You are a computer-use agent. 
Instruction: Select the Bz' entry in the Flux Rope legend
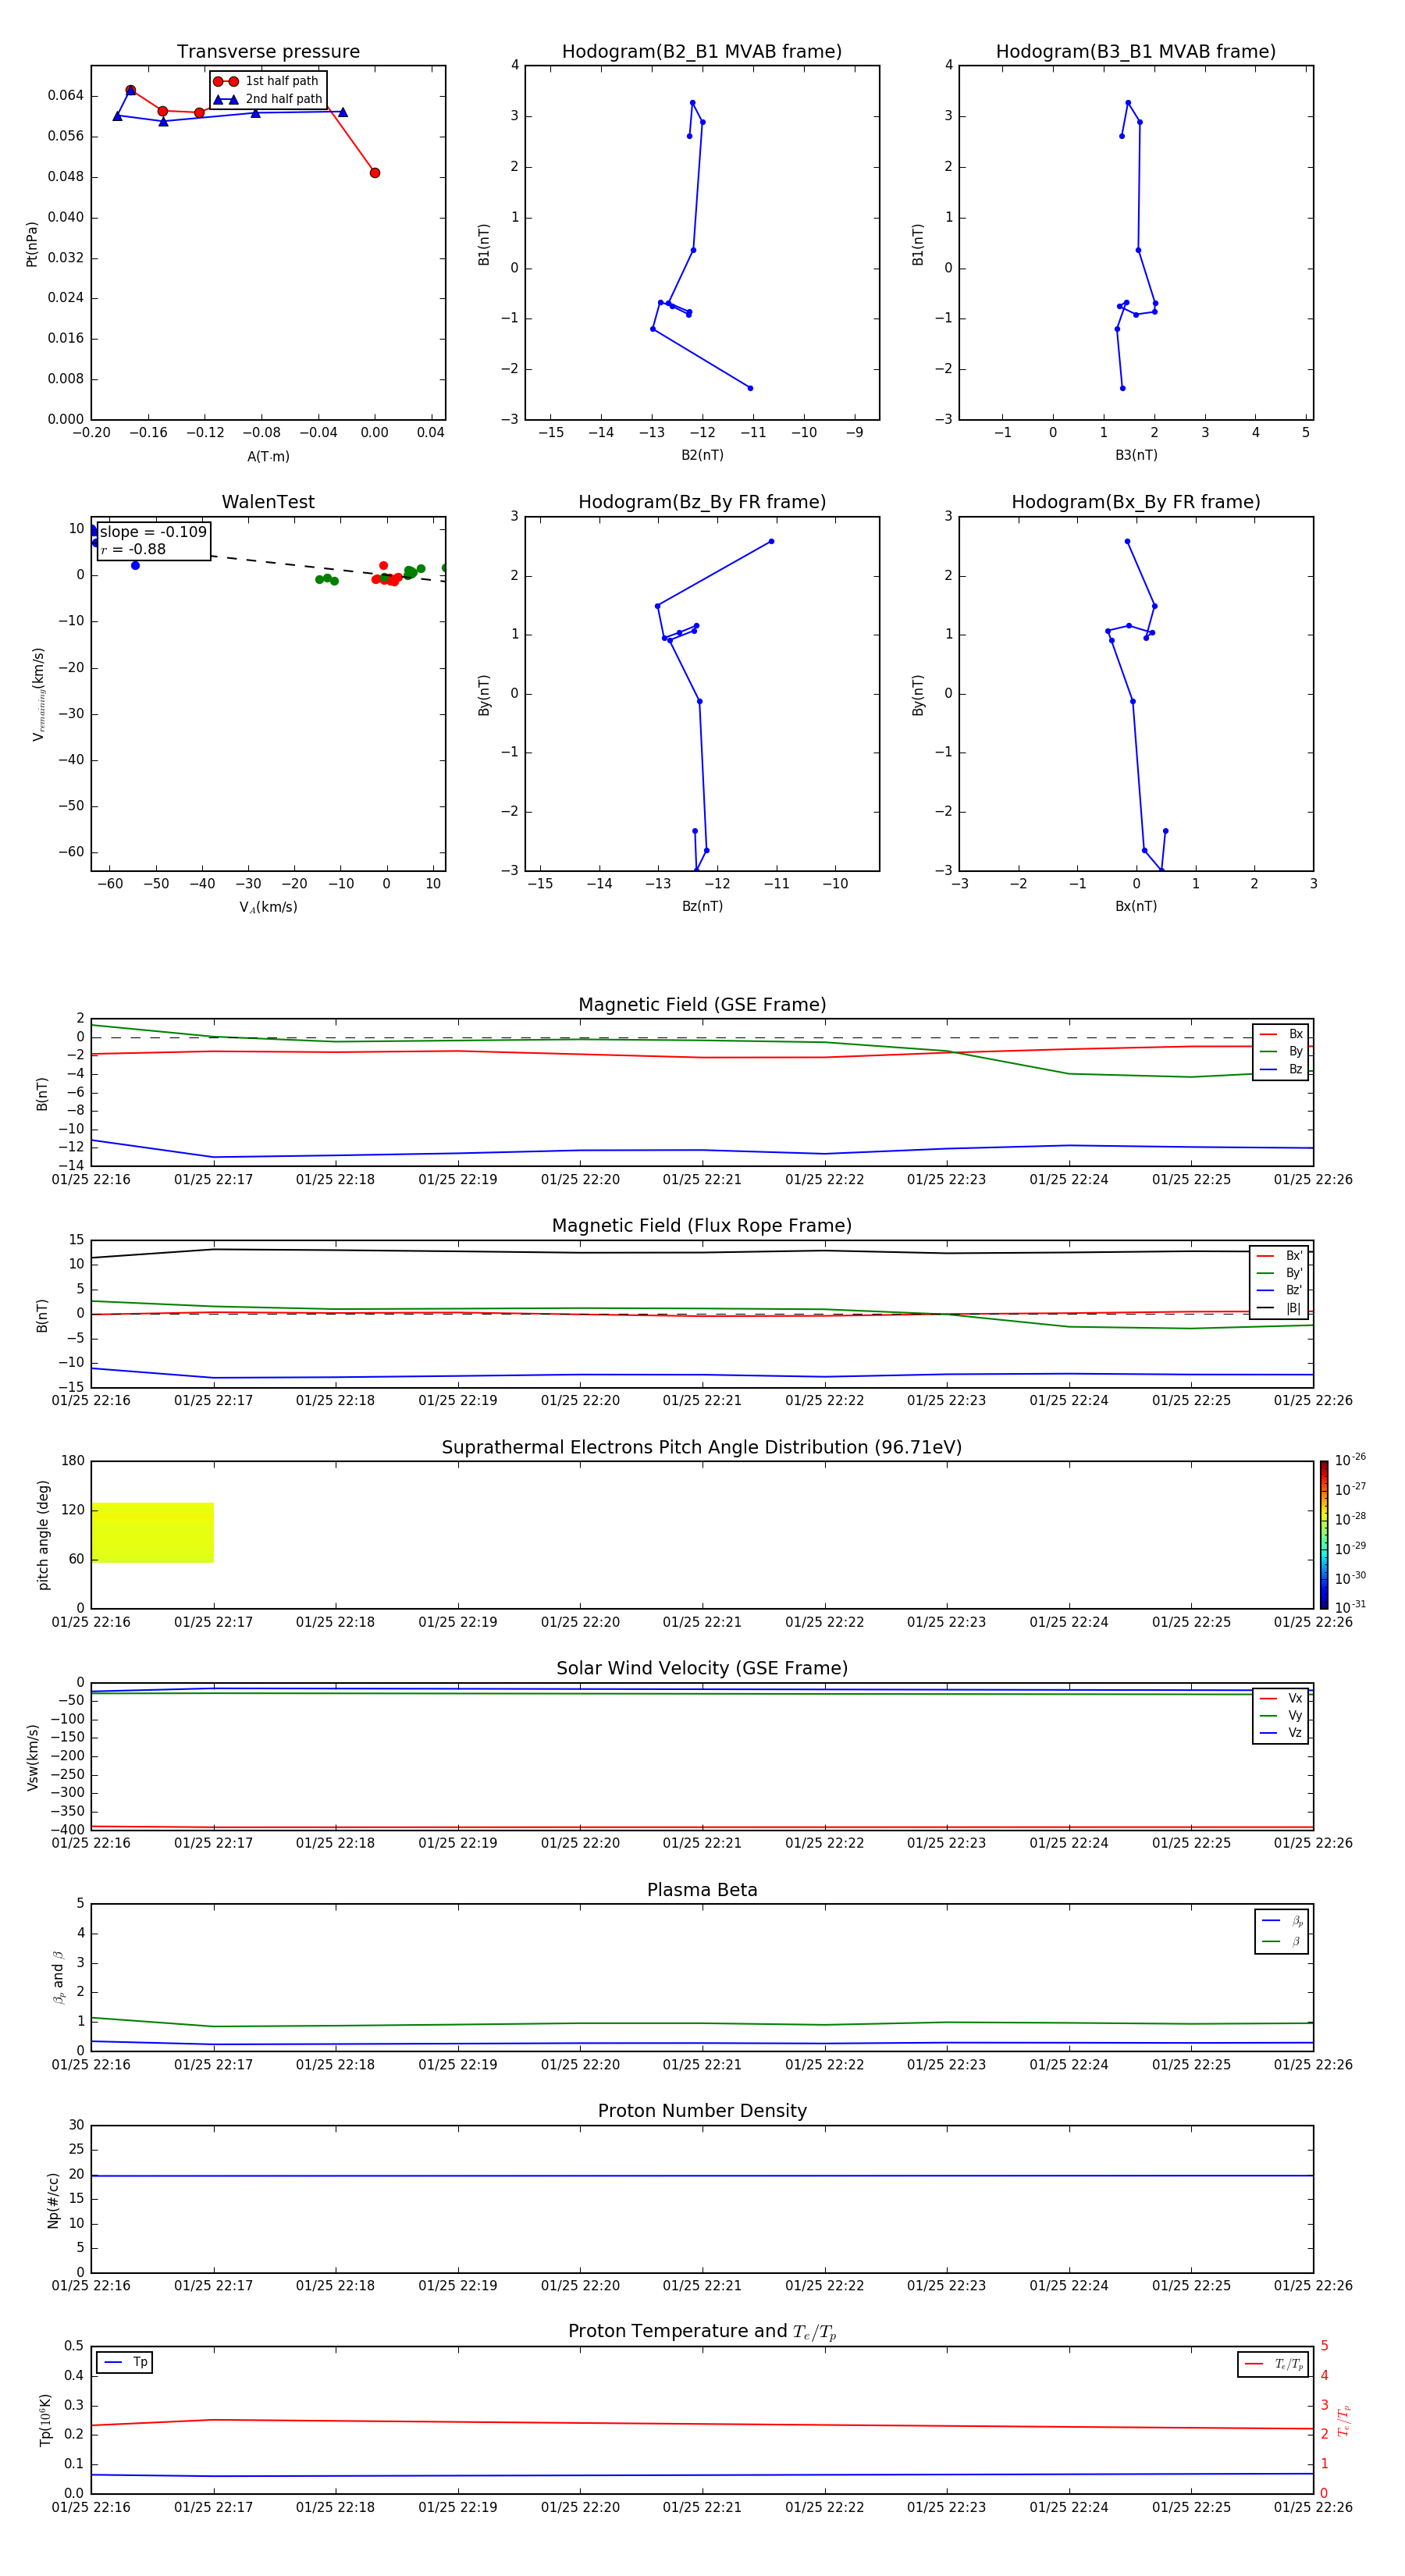pyautogui.click(x=1280, y=1291)
